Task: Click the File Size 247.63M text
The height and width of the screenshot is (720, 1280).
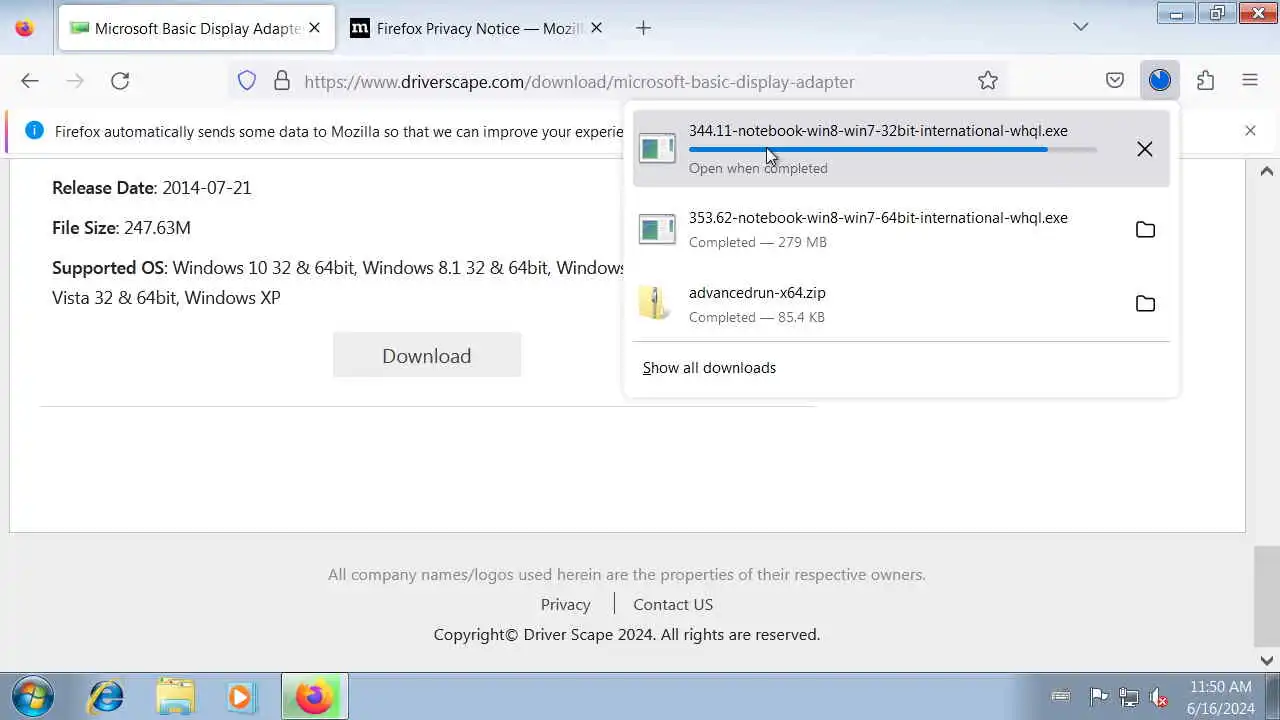Action: (x=121, y=228)
